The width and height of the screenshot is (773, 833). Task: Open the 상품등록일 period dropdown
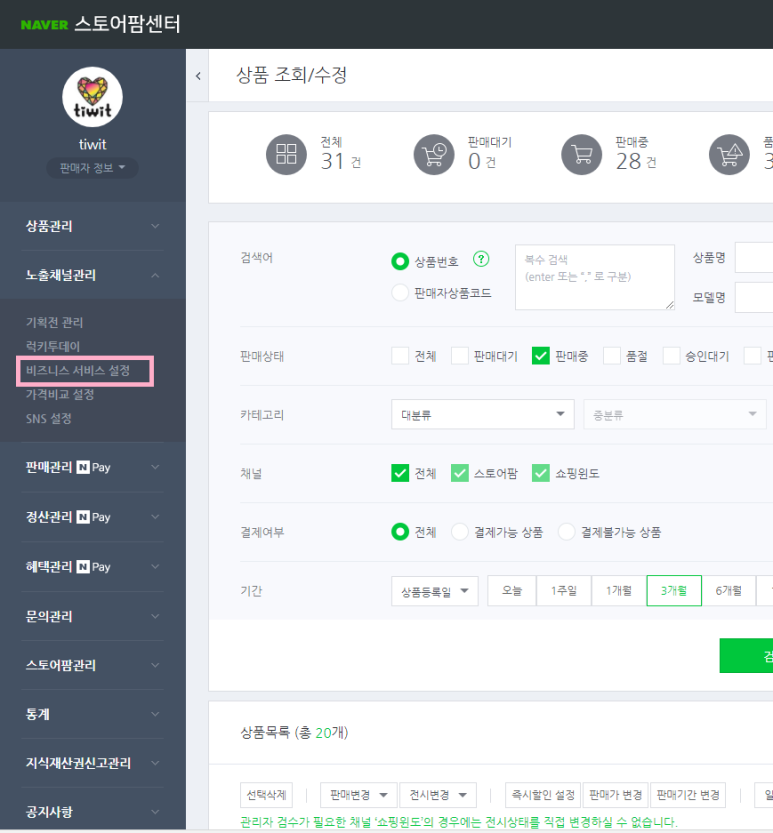pyautogui.click(x=435, y=591)
